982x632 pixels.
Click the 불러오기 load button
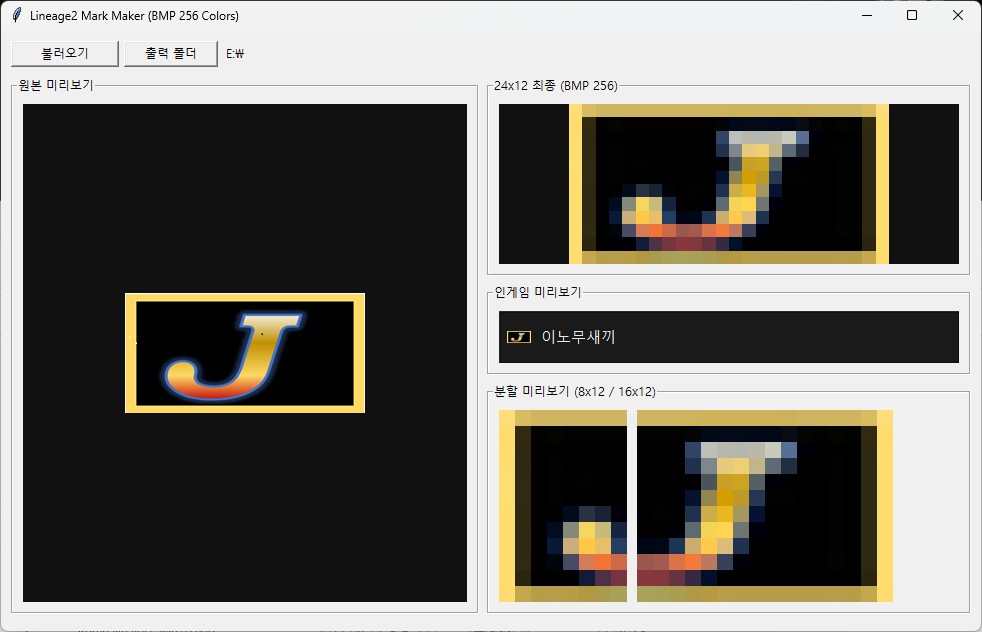[65, 53]
